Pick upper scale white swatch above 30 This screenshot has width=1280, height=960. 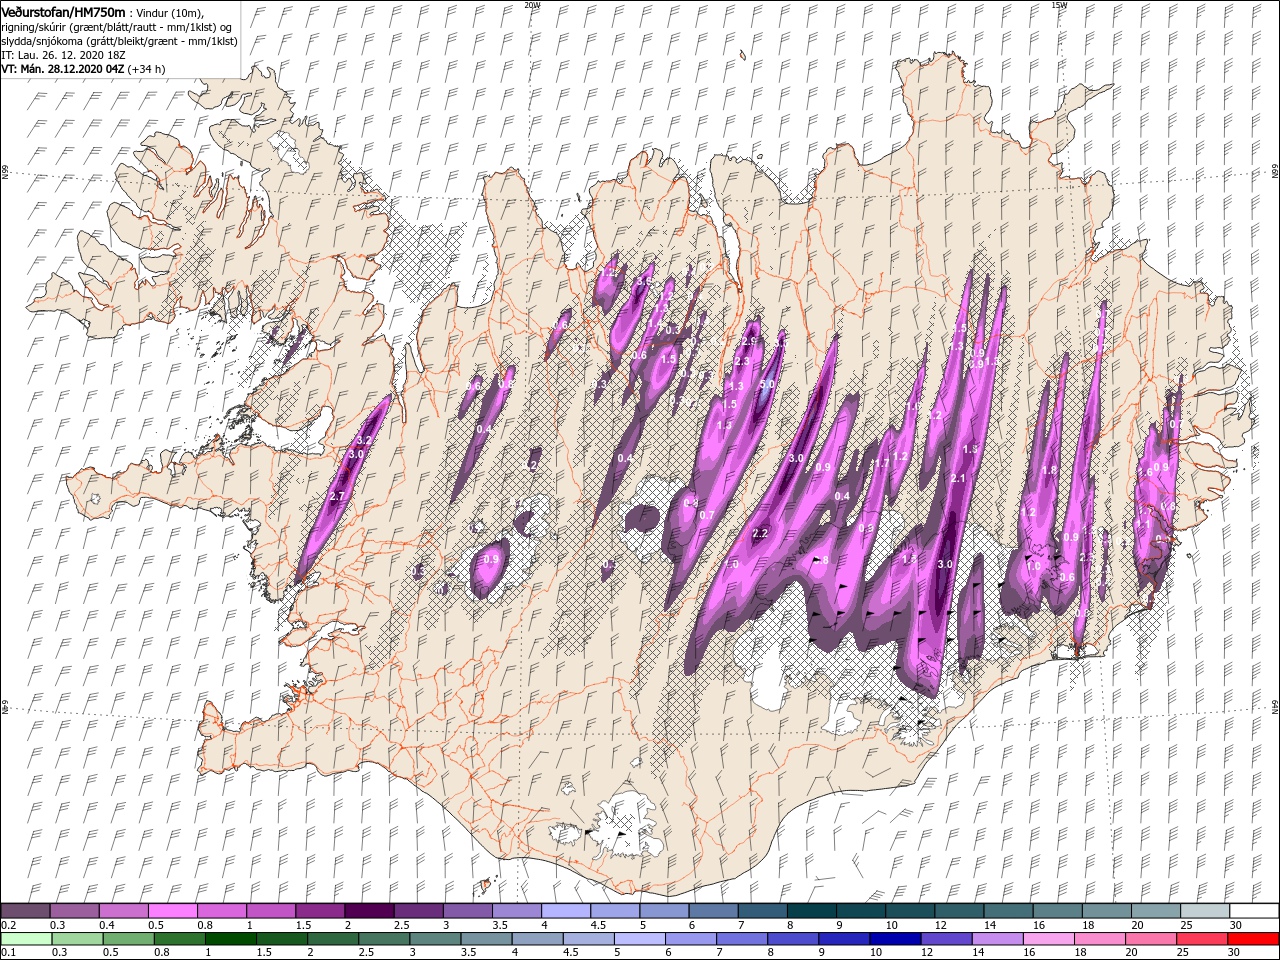[1253, 911]
